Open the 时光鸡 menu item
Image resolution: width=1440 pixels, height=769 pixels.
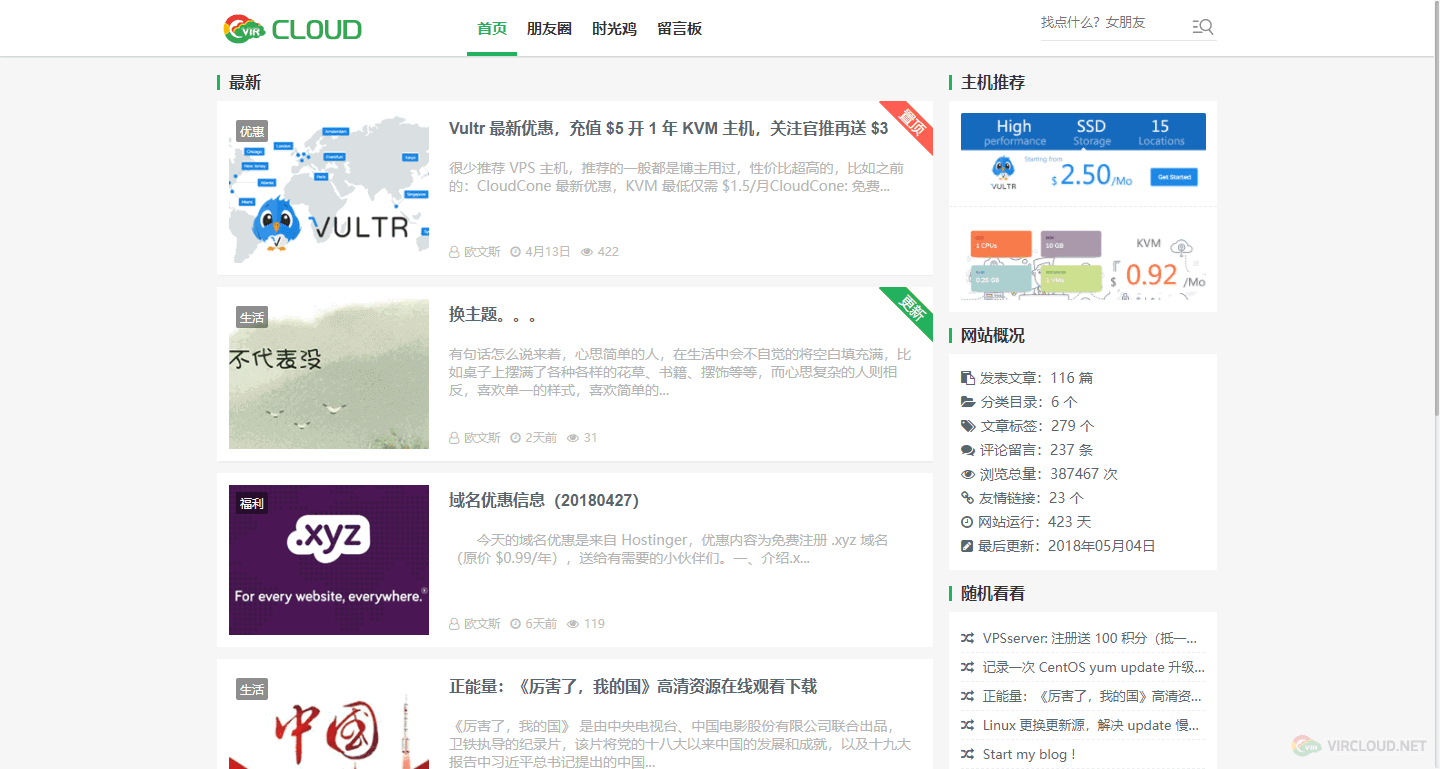point(614,29)
